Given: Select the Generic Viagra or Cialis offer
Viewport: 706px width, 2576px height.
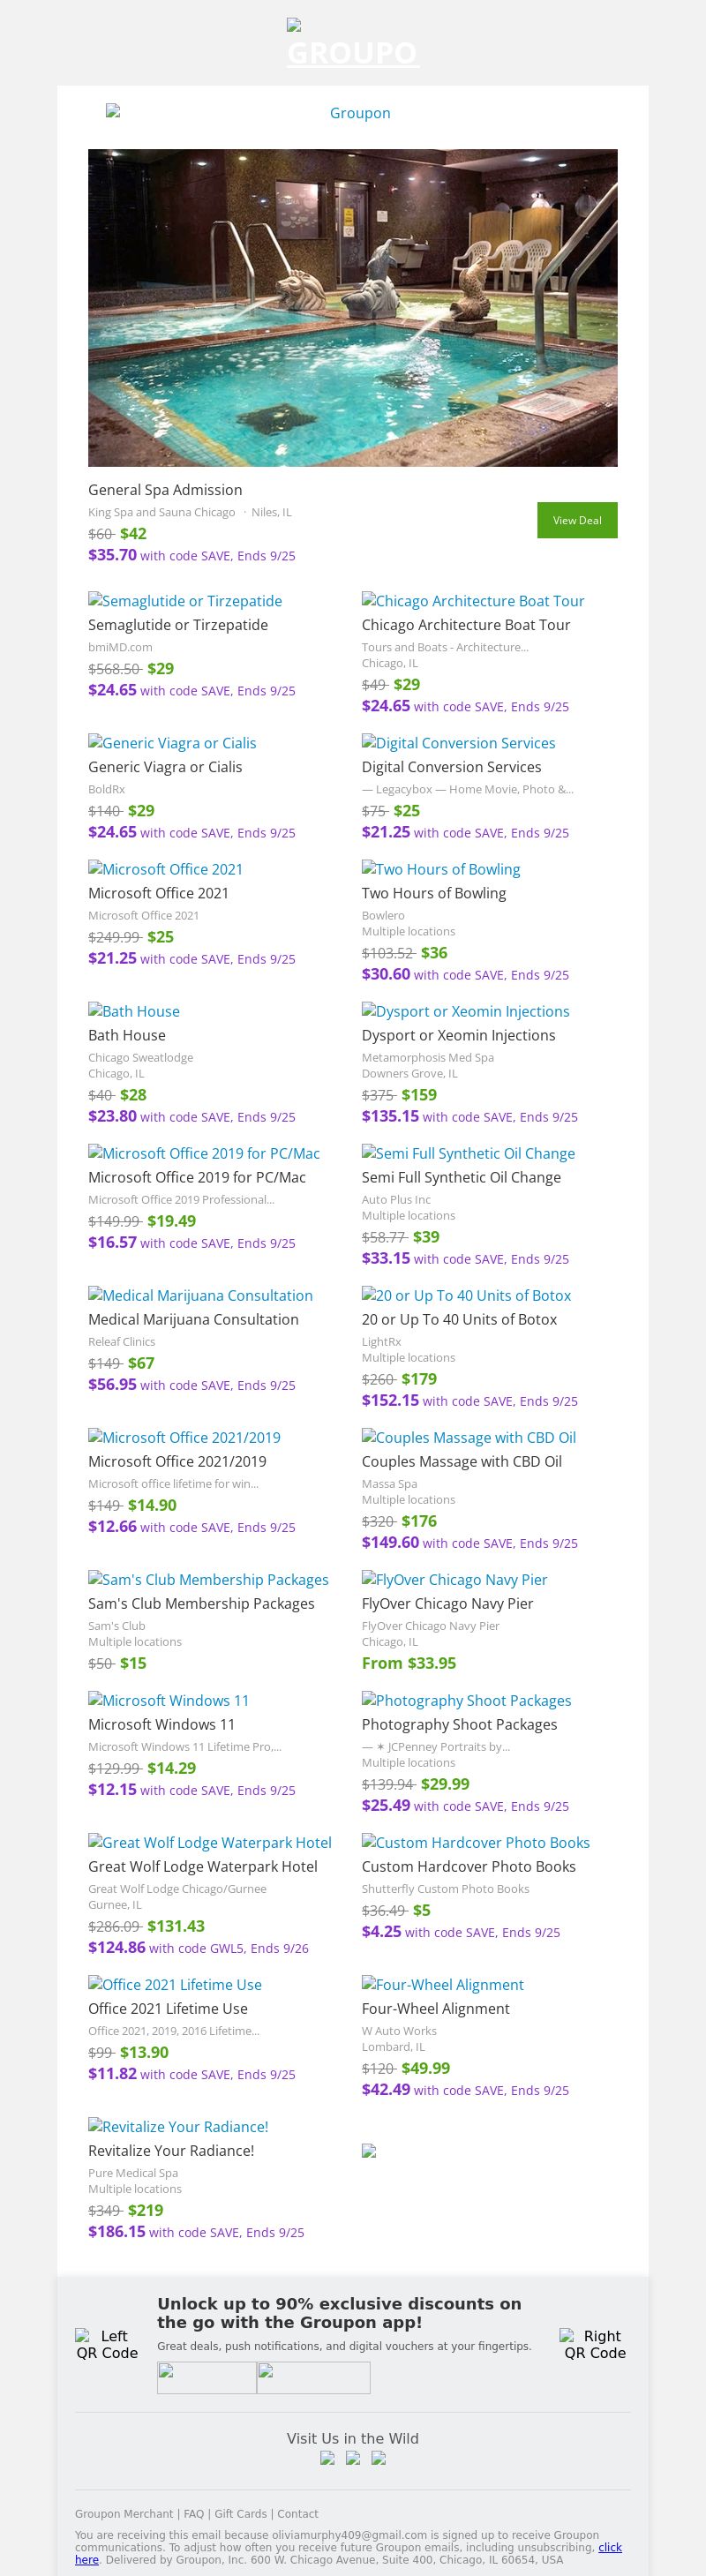Looking at the screenshot, I should [x=172, y=743].
